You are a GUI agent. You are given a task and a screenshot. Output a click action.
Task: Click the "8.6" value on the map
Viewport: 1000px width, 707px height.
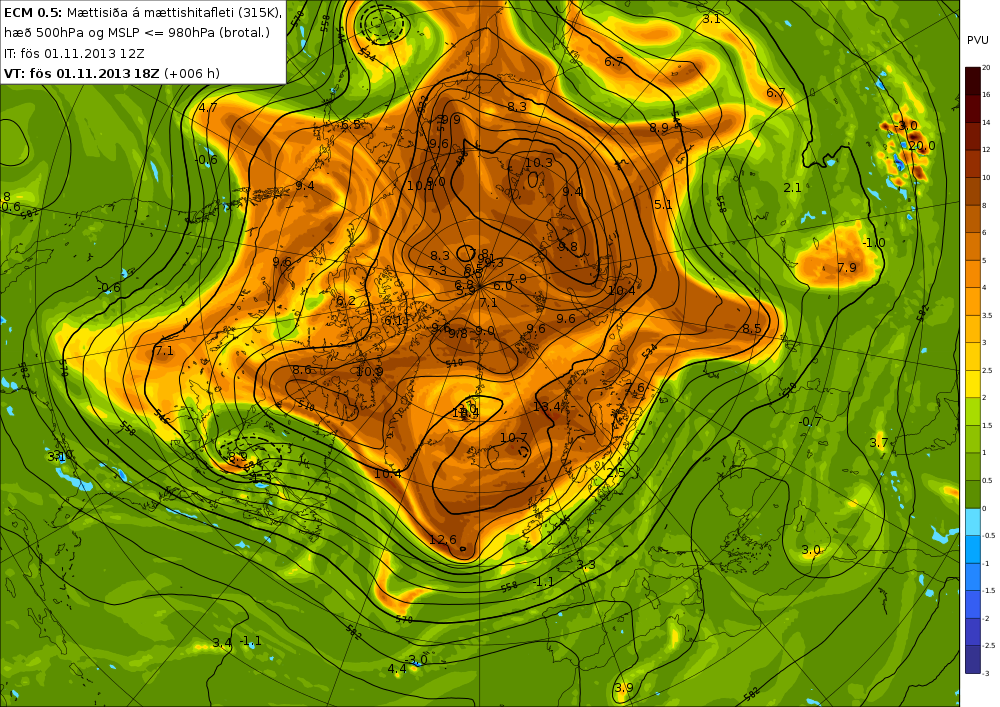[302, 370]
